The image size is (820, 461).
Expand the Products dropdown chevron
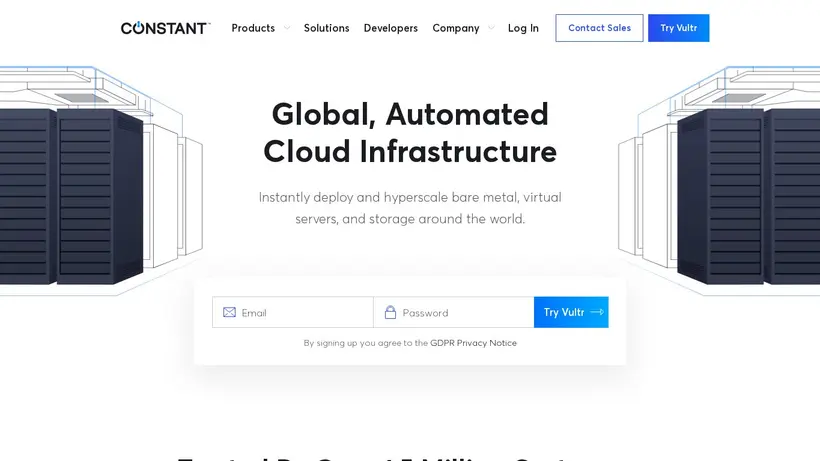coord(287,28)
